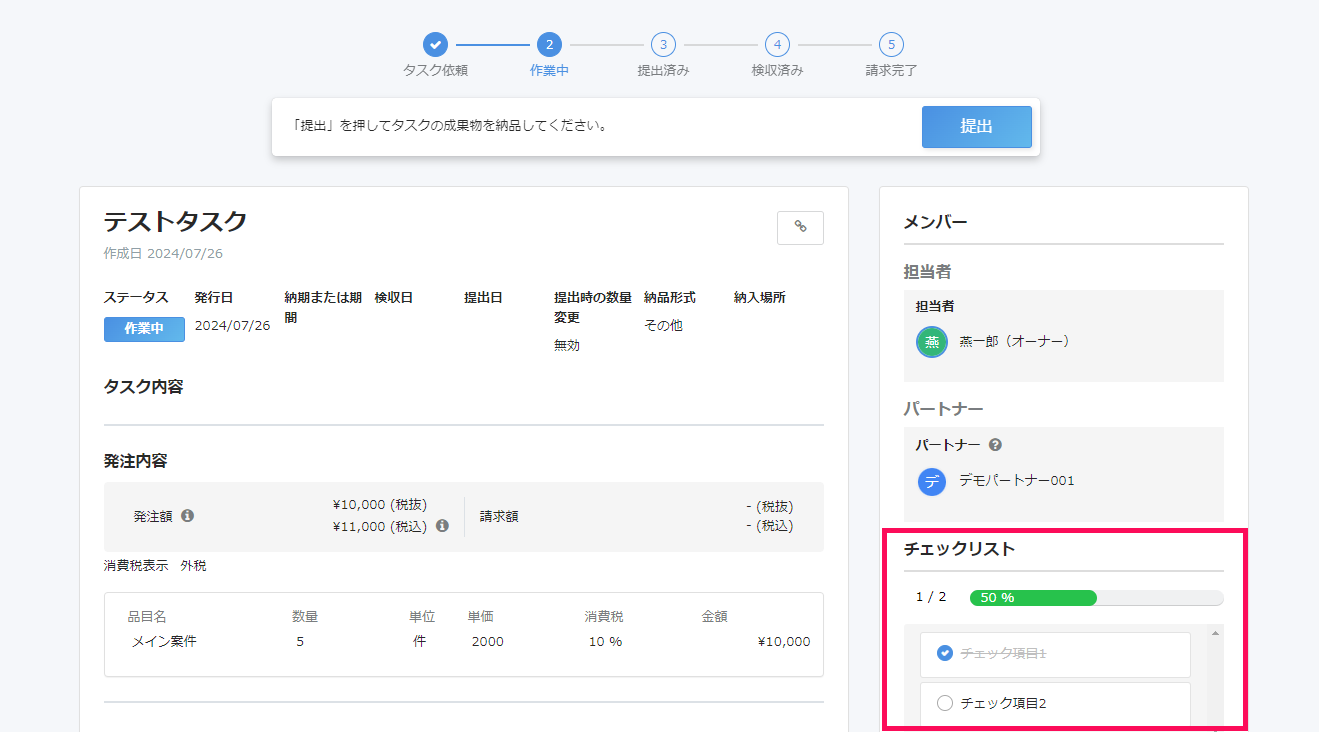Click the タスク内容 section heading

click(x=144, y=387)
